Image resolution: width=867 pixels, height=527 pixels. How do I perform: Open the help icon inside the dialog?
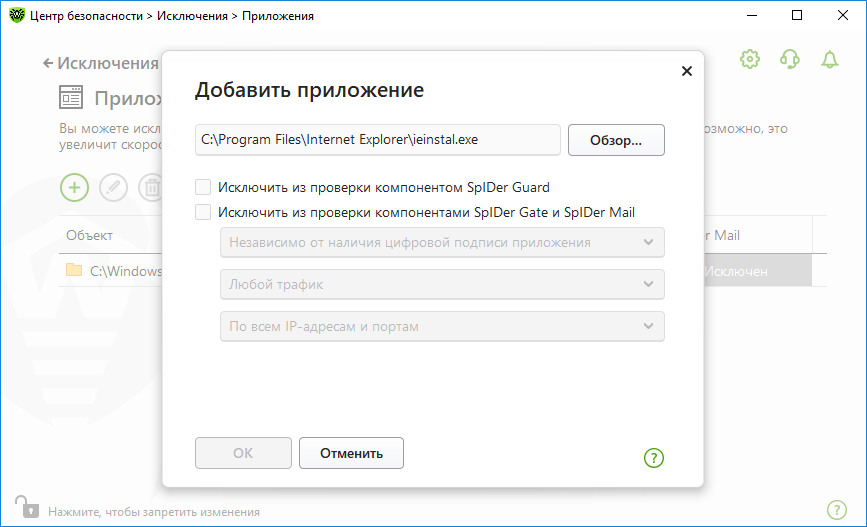[654, 457]
